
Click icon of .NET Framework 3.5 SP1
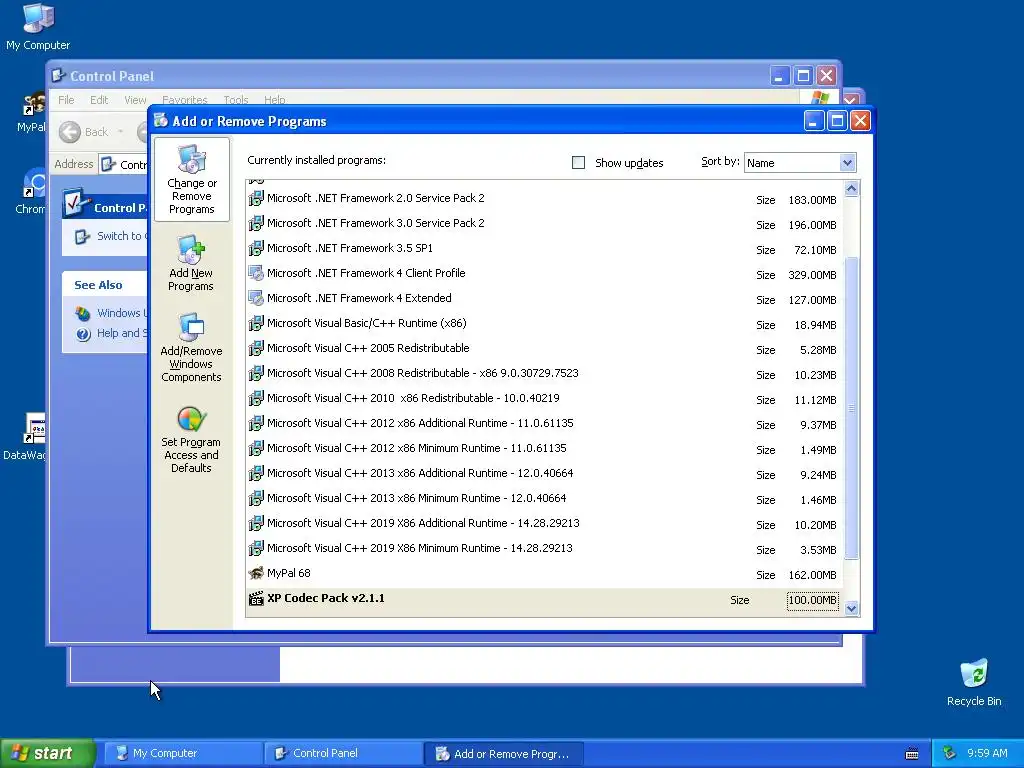coord(256,248)
